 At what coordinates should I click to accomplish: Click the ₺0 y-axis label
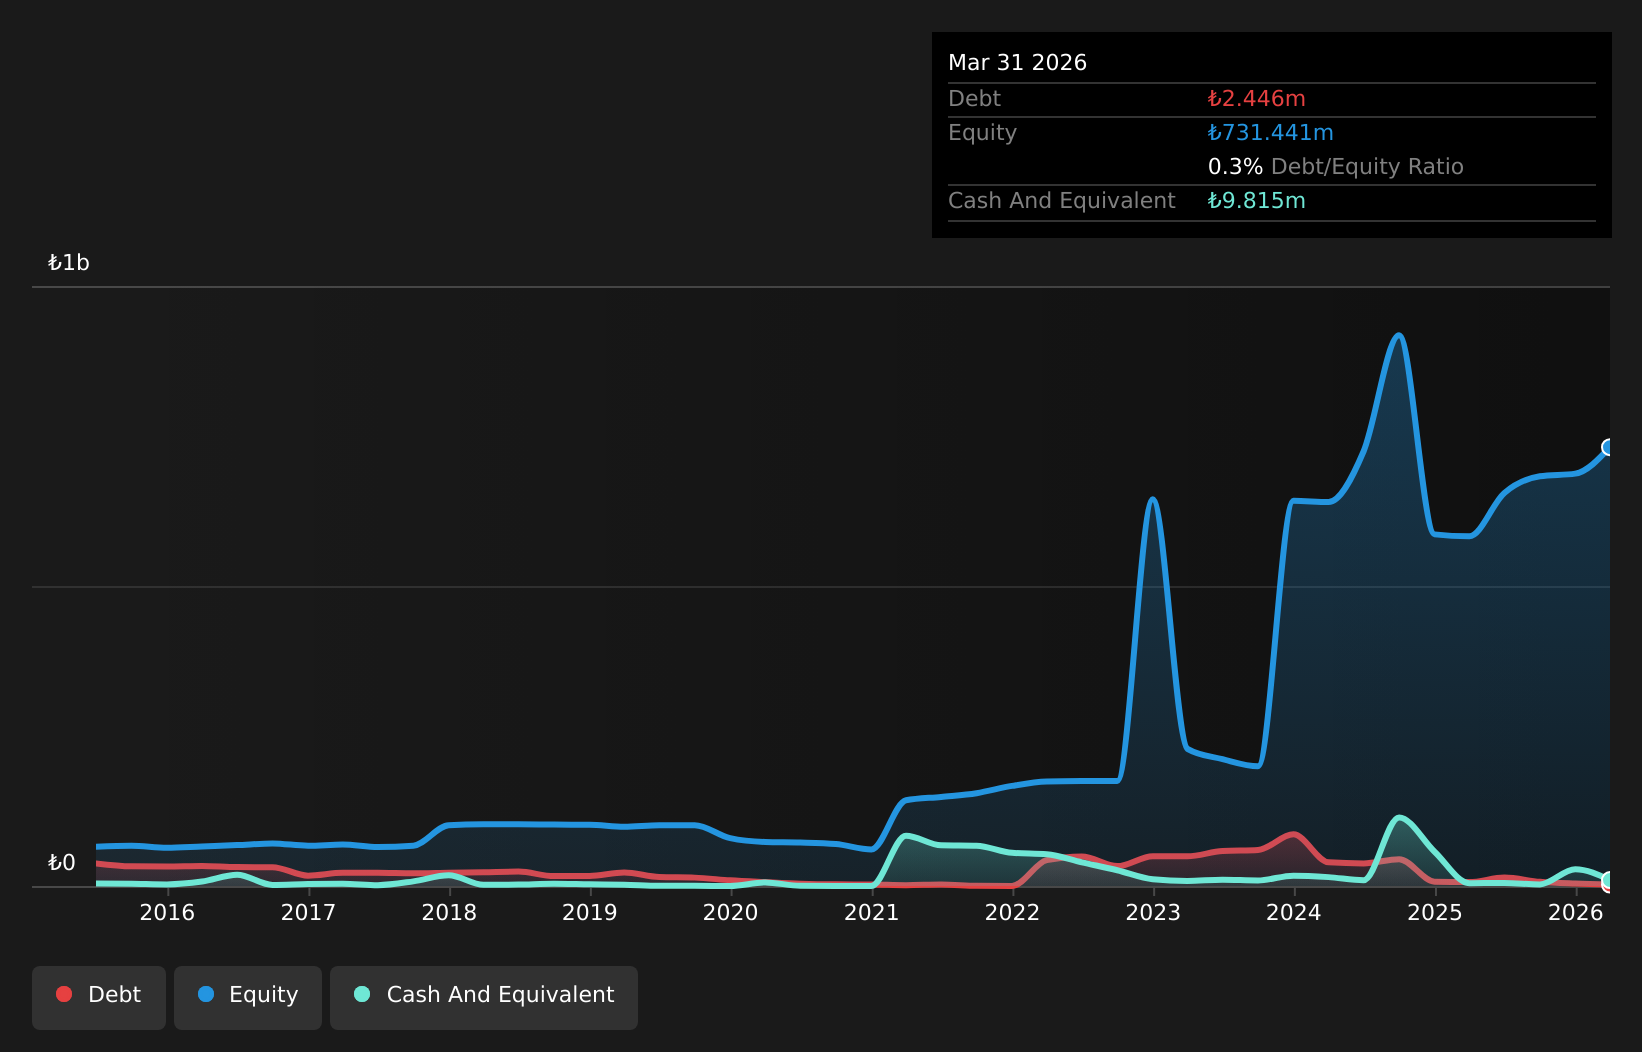click(62, 863)
